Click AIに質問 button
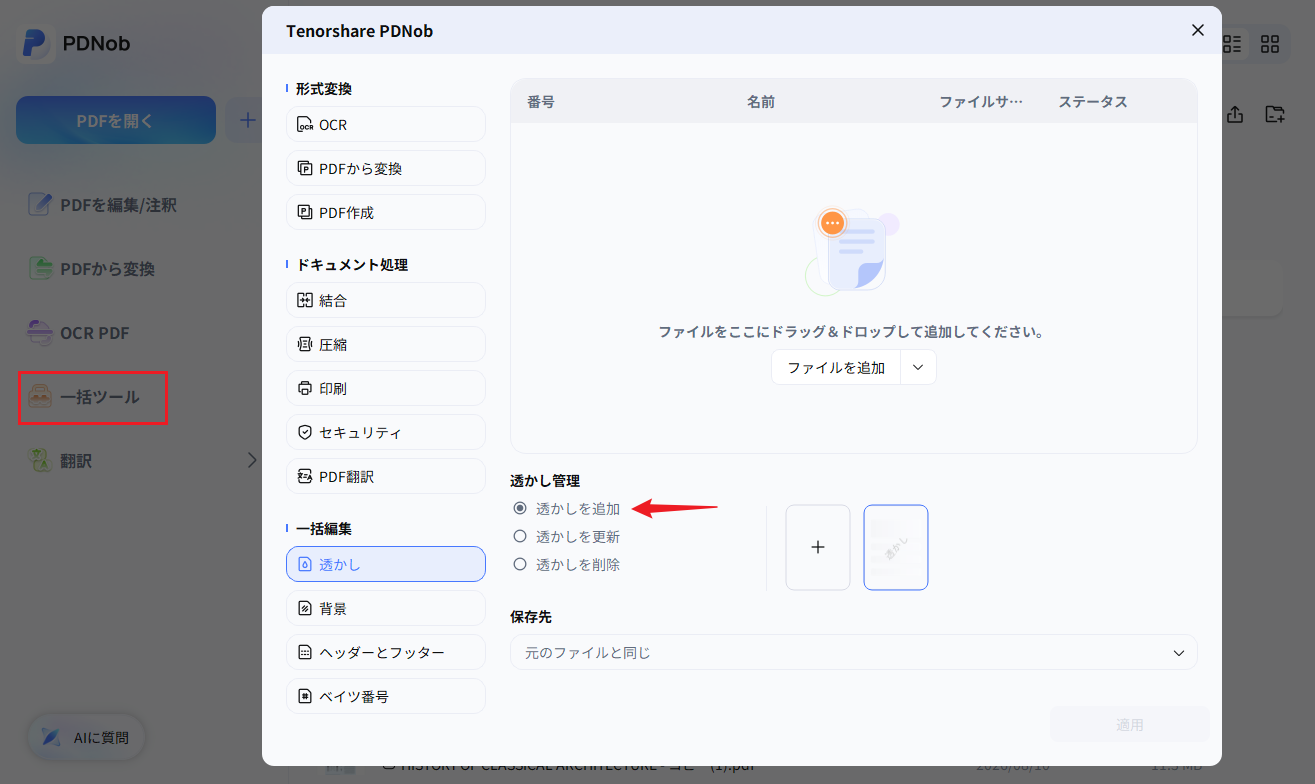 (x=86, y=738)
